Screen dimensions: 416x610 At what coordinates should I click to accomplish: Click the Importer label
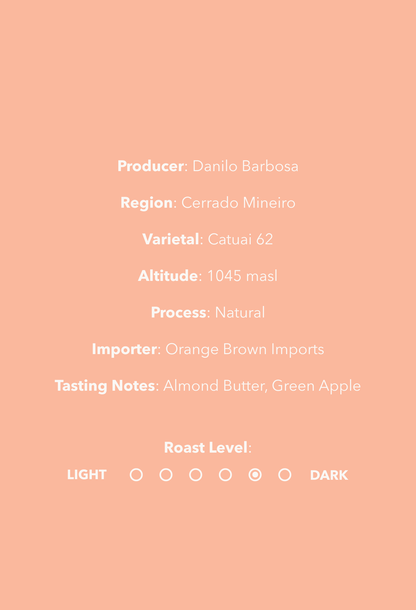pyautogui.click(x=125, y=349)
